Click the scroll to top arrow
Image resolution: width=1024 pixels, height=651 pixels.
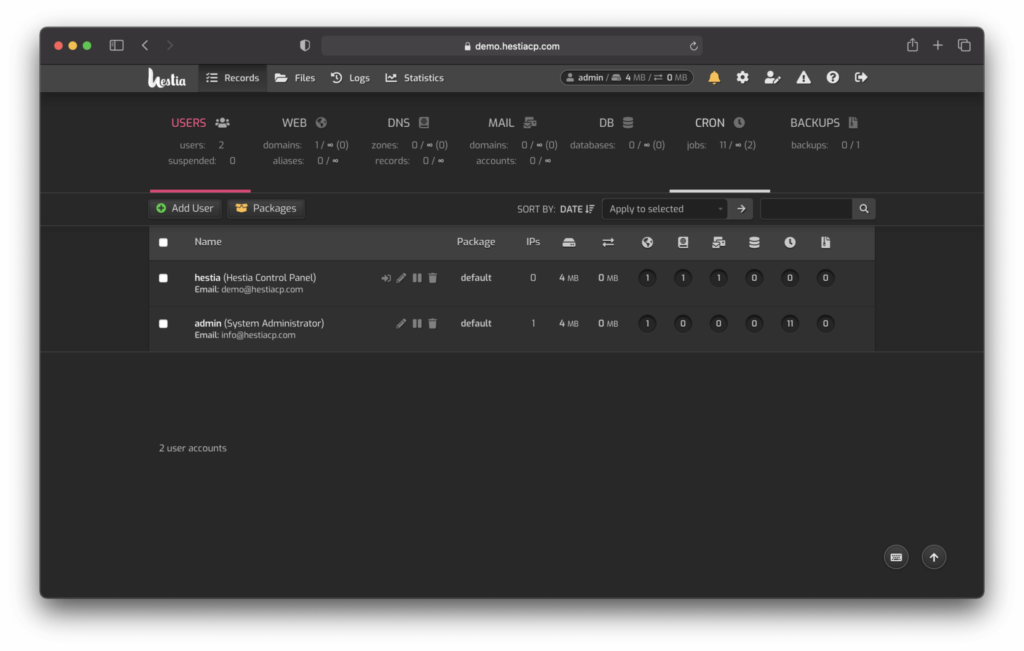(x=934, y=557)
